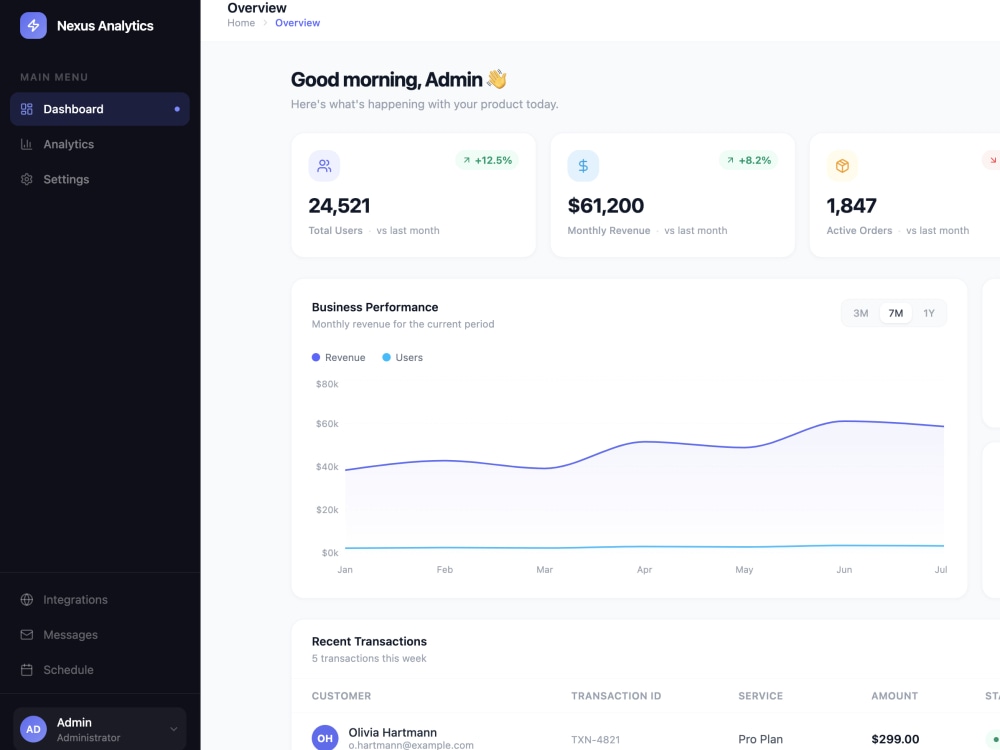
Task: Open the Settings menu item
Action: point(99,179)
